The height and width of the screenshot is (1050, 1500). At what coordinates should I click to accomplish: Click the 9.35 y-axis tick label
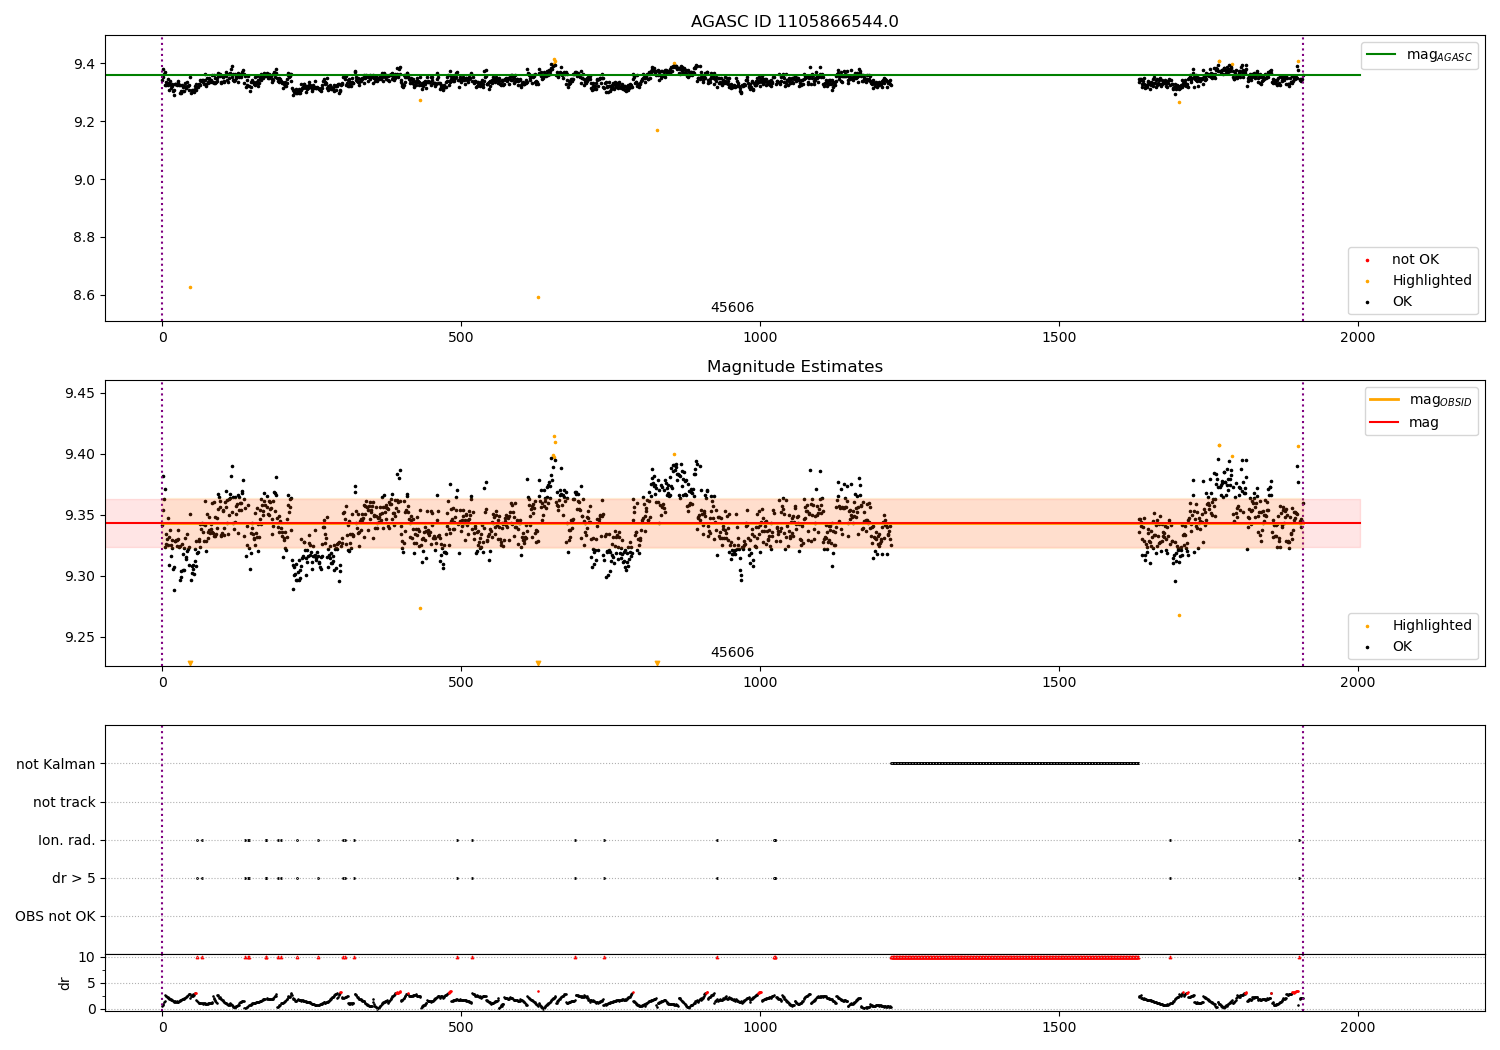pos(79,515)
